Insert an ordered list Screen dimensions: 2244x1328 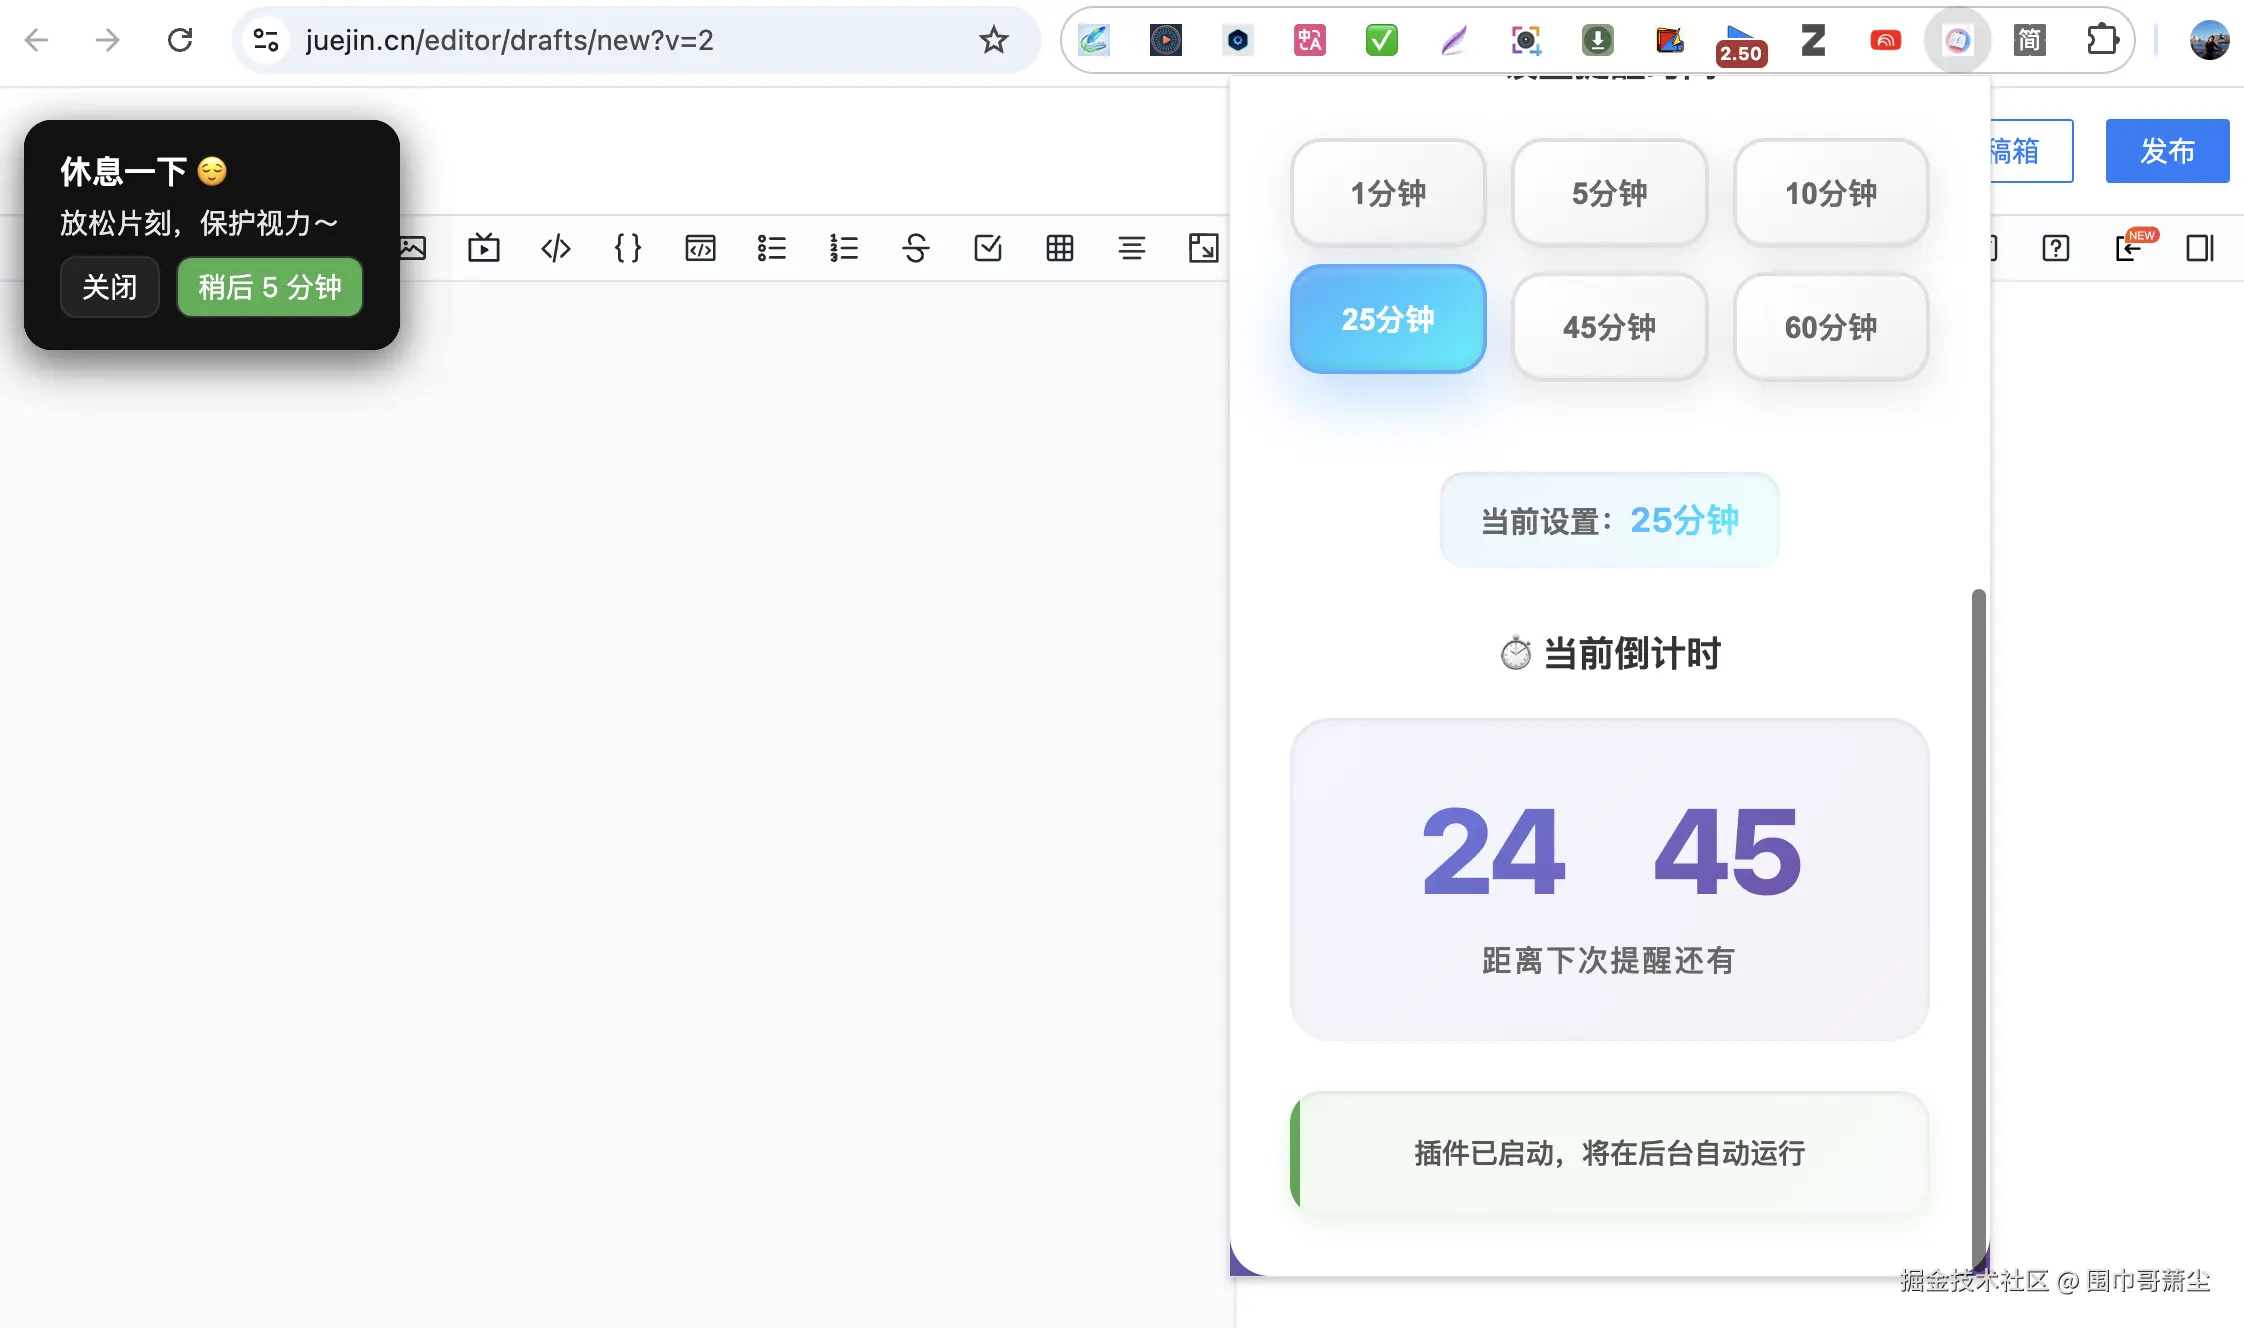(x=843, y=248)
